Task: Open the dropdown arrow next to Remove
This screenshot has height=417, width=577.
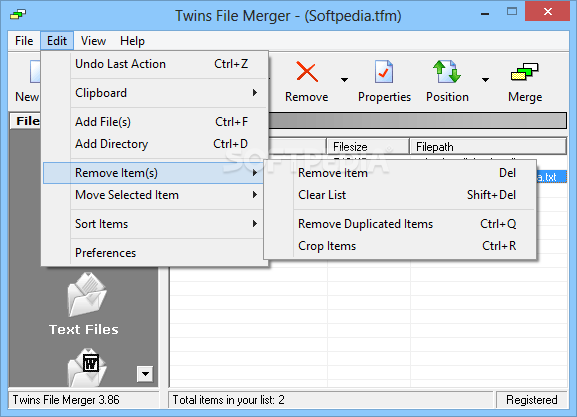Action: (344, 79)
